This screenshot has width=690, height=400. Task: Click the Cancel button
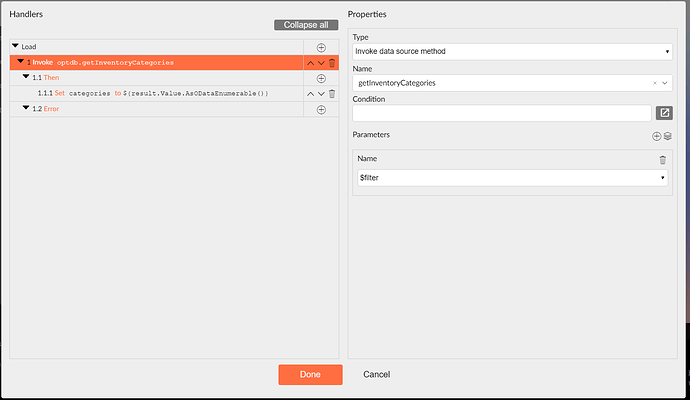pos(377,374)
